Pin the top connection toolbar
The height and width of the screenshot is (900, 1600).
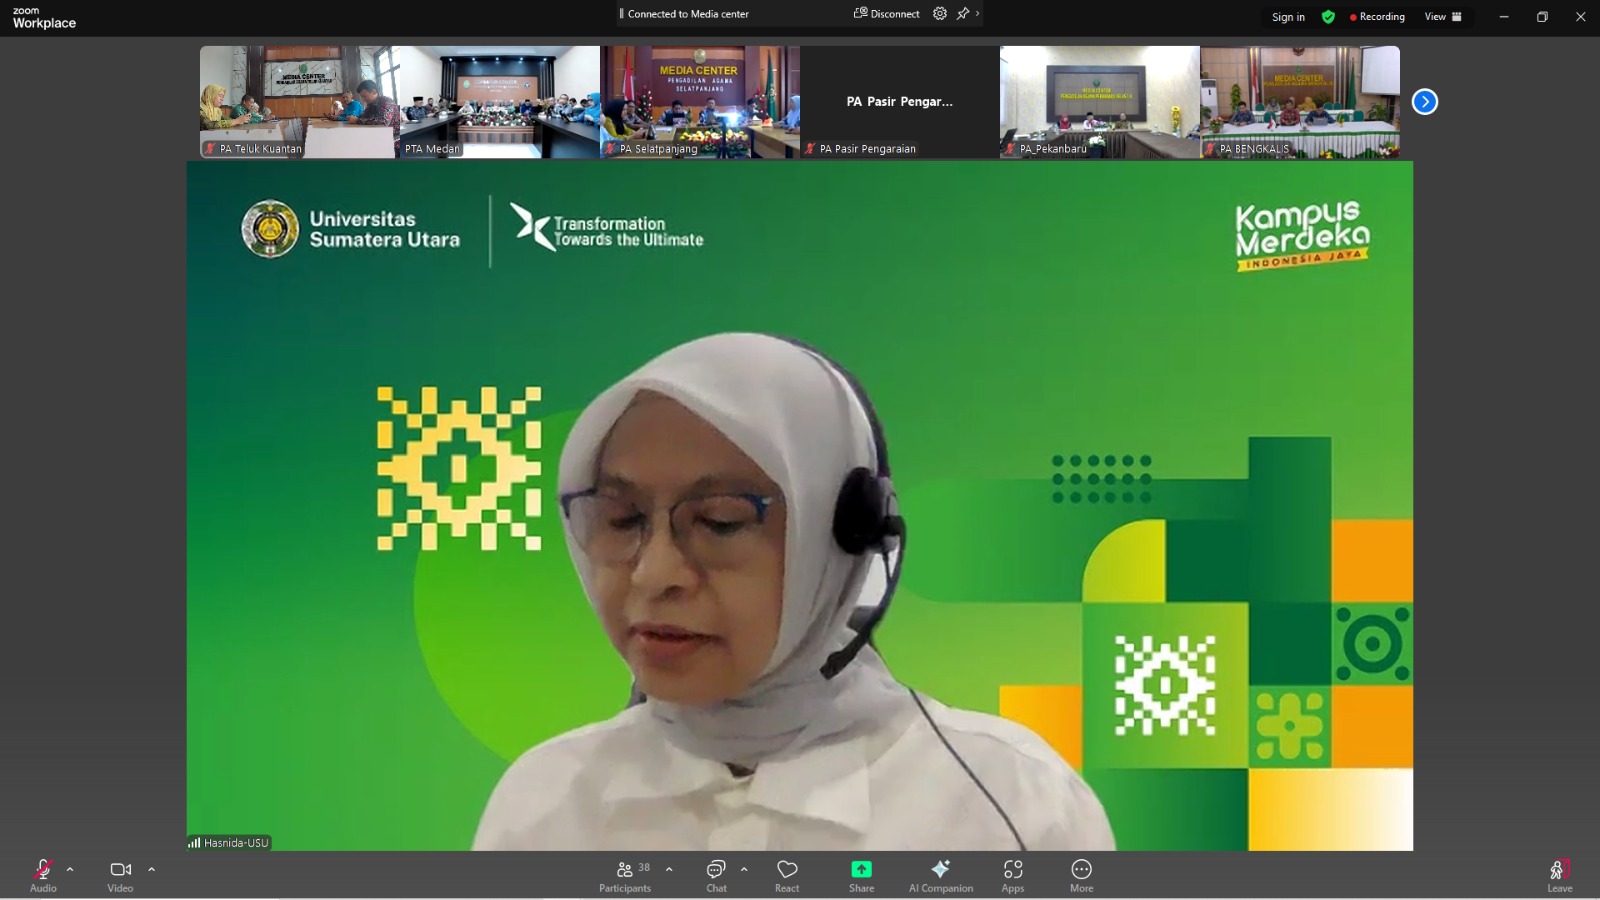click(963, 14)
